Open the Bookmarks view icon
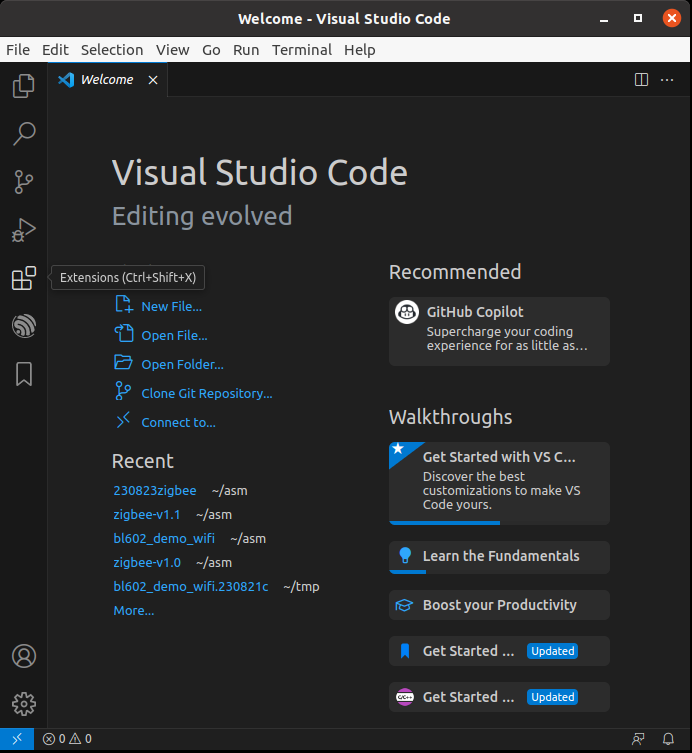Viewport: 692px width, 753px height. [24, 374]
